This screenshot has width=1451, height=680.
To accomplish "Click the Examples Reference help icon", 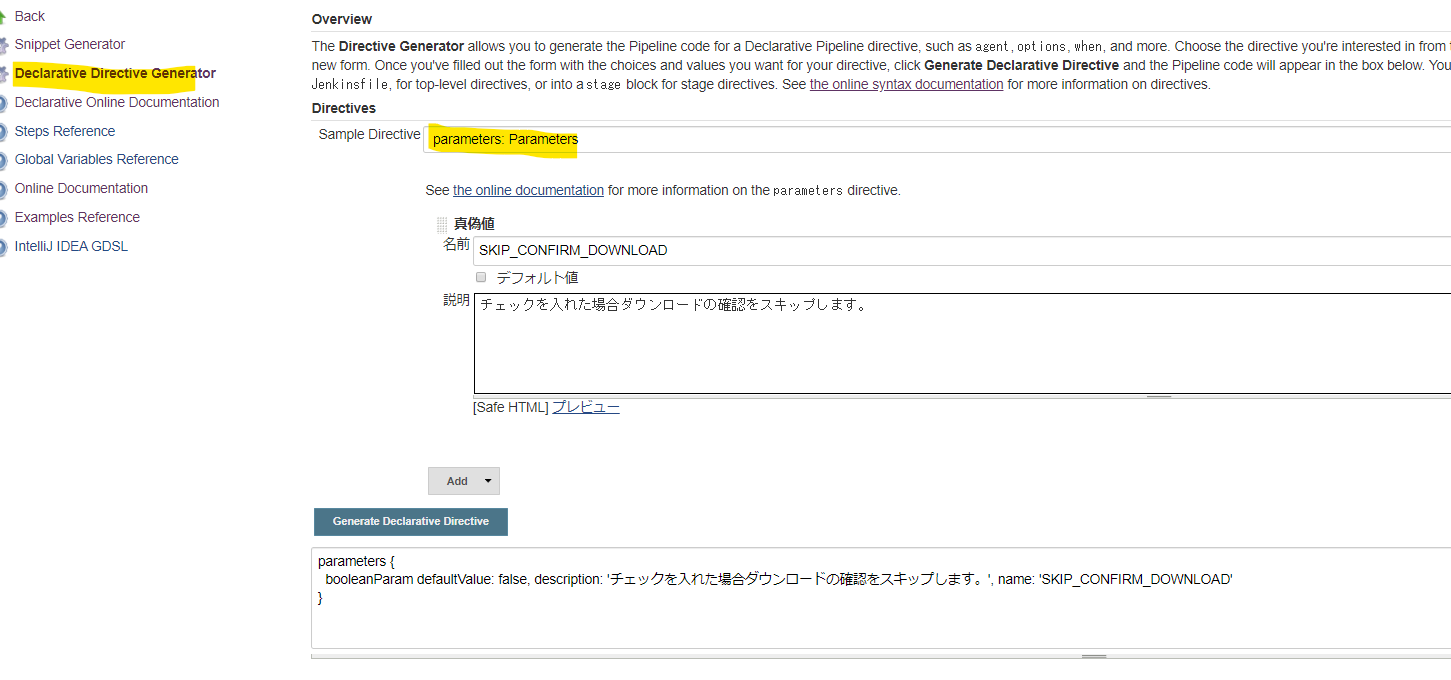I will [4, 218].
